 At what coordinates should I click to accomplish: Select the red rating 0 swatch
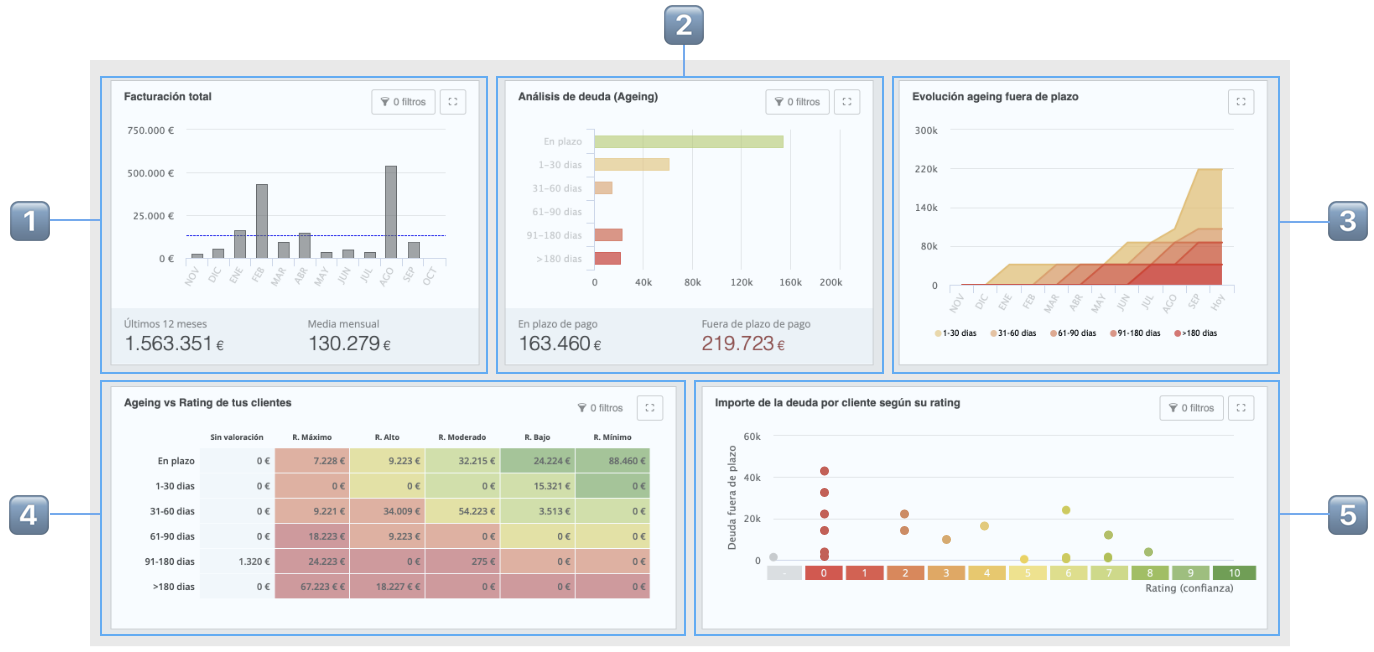823,574
